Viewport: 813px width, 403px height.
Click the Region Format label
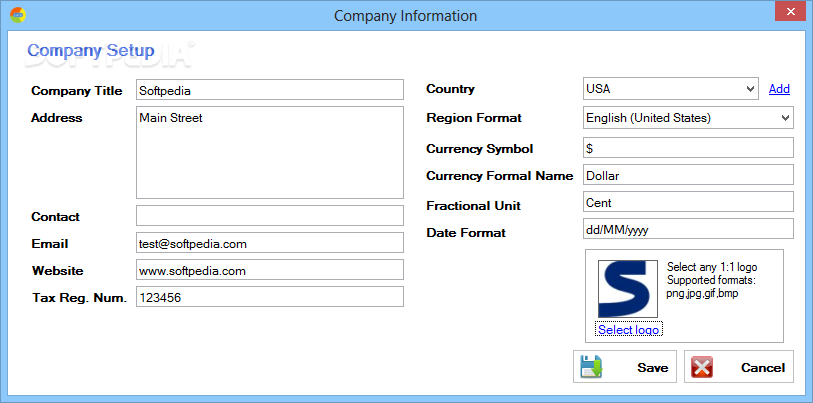[x=474, y=118]
